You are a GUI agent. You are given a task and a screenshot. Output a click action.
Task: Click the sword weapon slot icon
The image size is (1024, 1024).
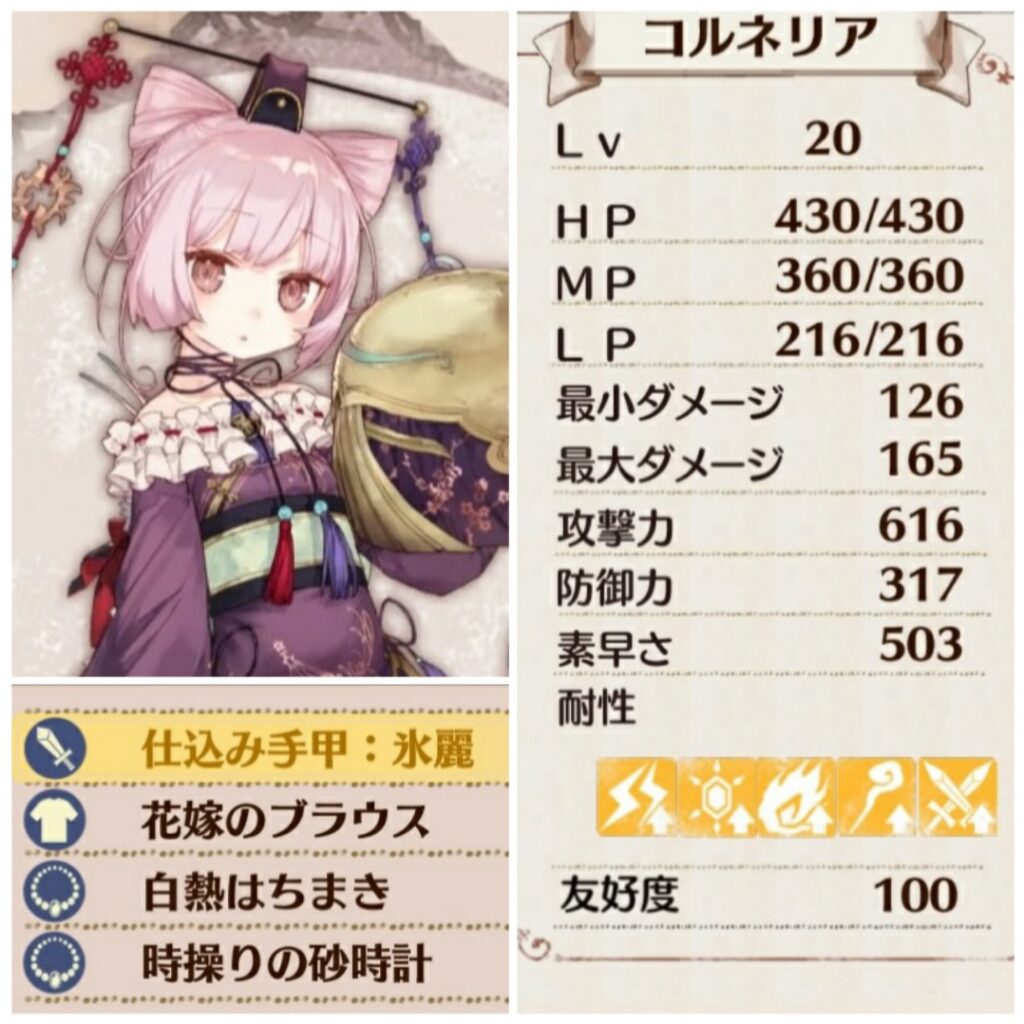55,748
